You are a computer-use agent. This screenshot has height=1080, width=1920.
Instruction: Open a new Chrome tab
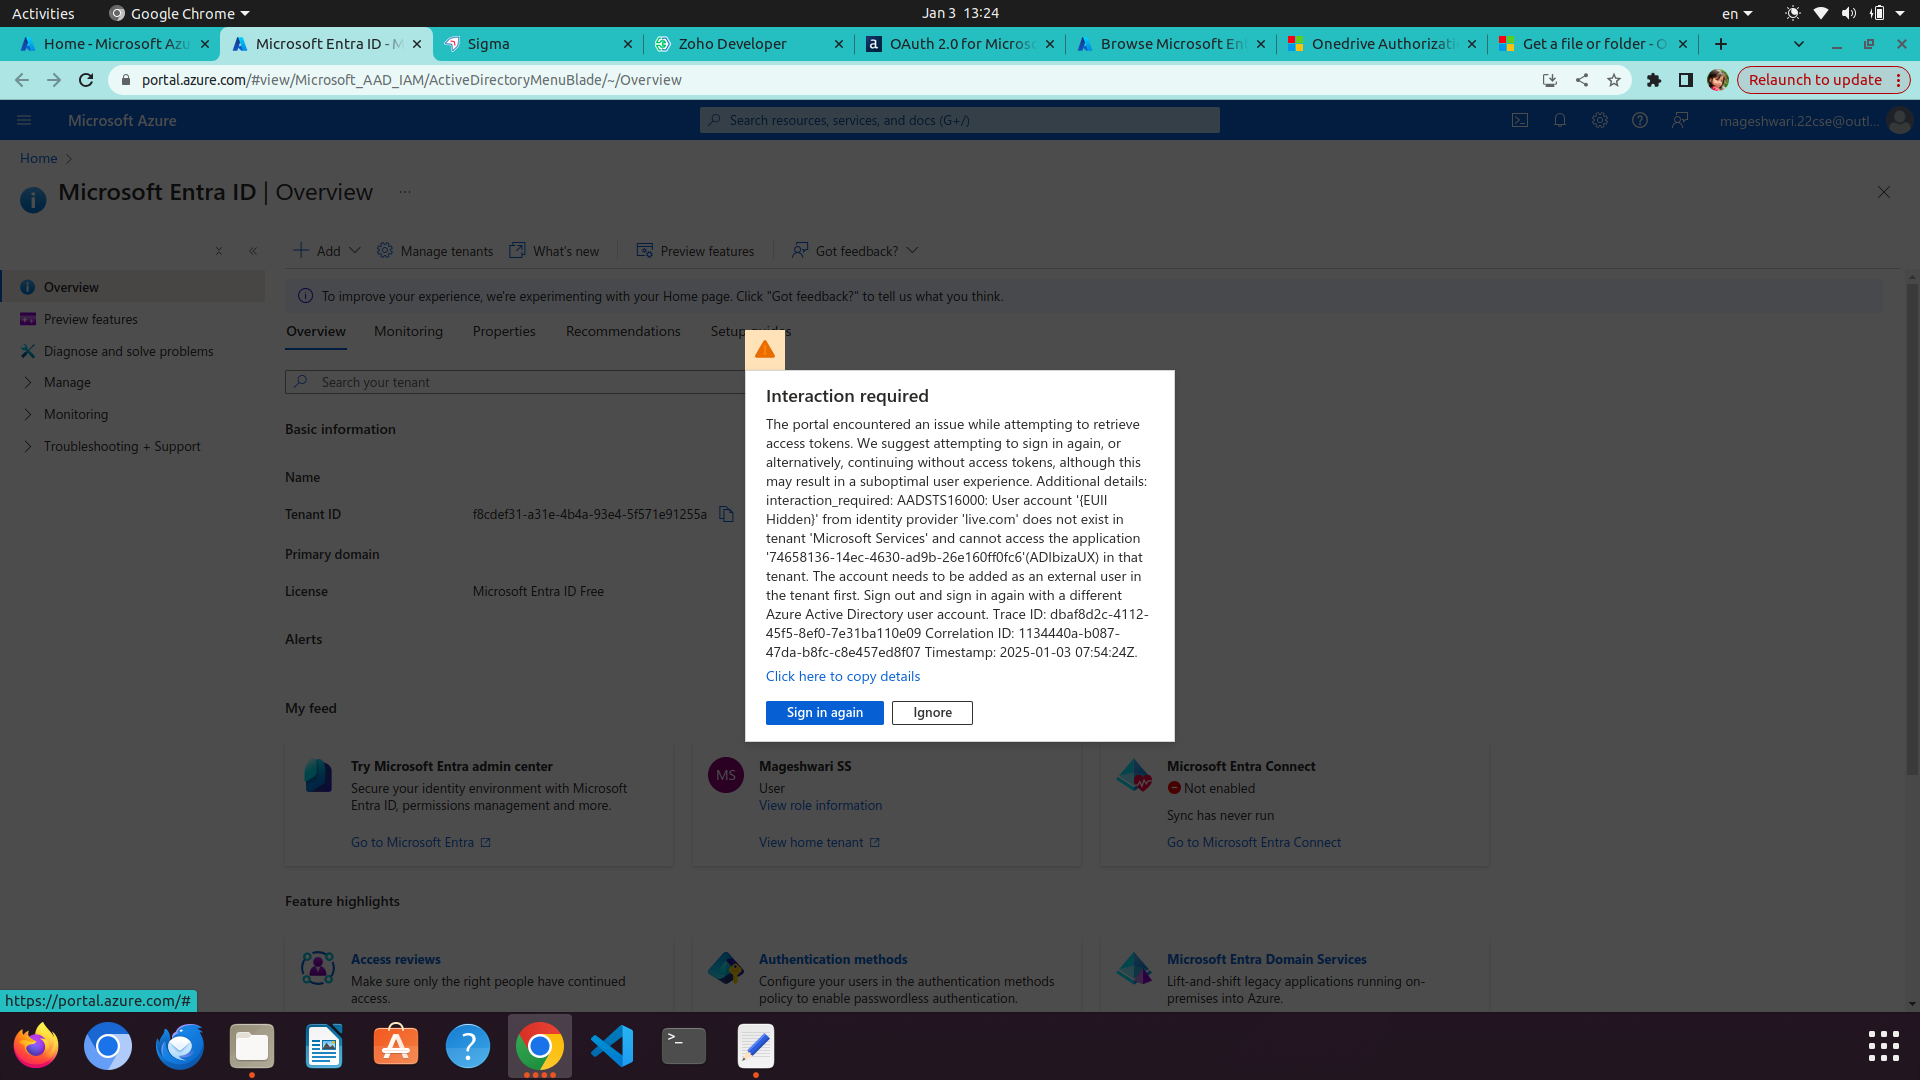(x=1721, y=44)
